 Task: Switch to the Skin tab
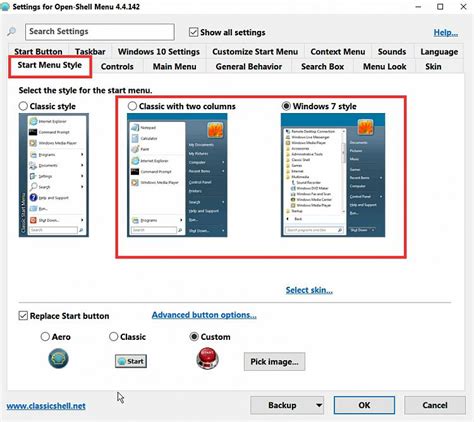click(433, 66)
